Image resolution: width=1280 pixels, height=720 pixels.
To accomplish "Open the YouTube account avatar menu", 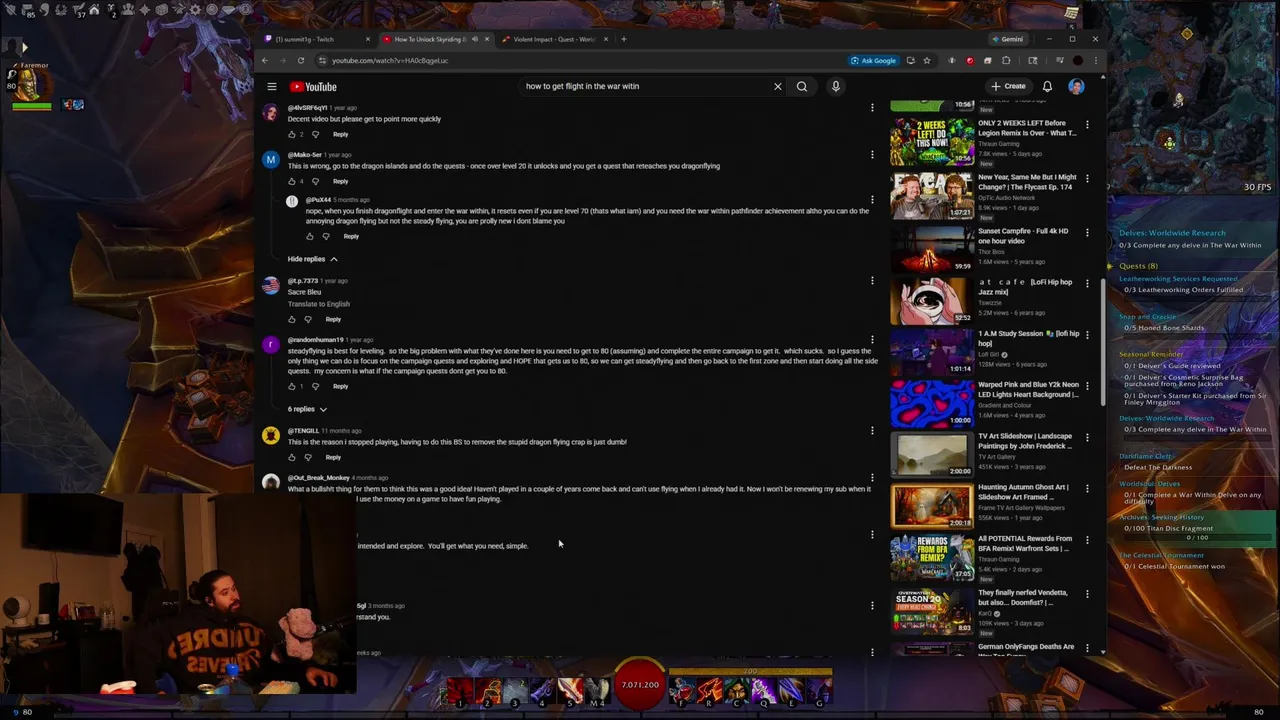I will point(1076,86).
